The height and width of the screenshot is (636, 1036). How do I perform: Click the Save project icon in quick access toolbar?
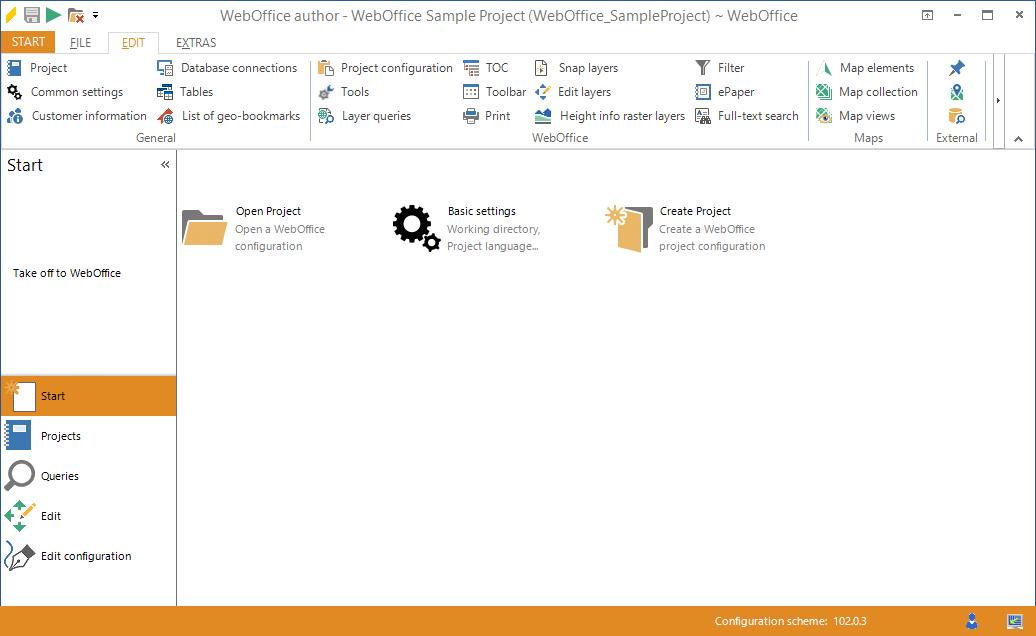[30, 15]
